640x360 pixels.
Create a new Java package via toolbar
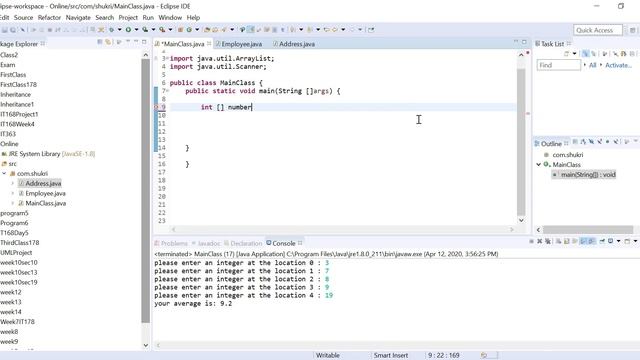coord(180,29)
